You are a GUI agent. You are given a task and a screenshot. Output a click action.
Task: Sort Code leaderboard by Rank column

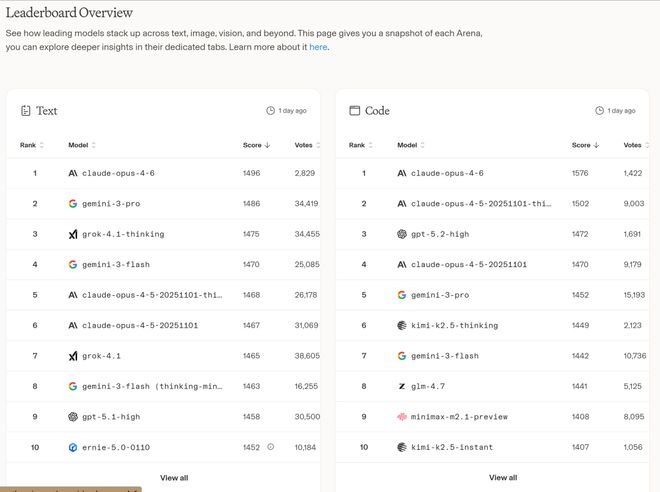pyautogui.click(x=361, y=146)
